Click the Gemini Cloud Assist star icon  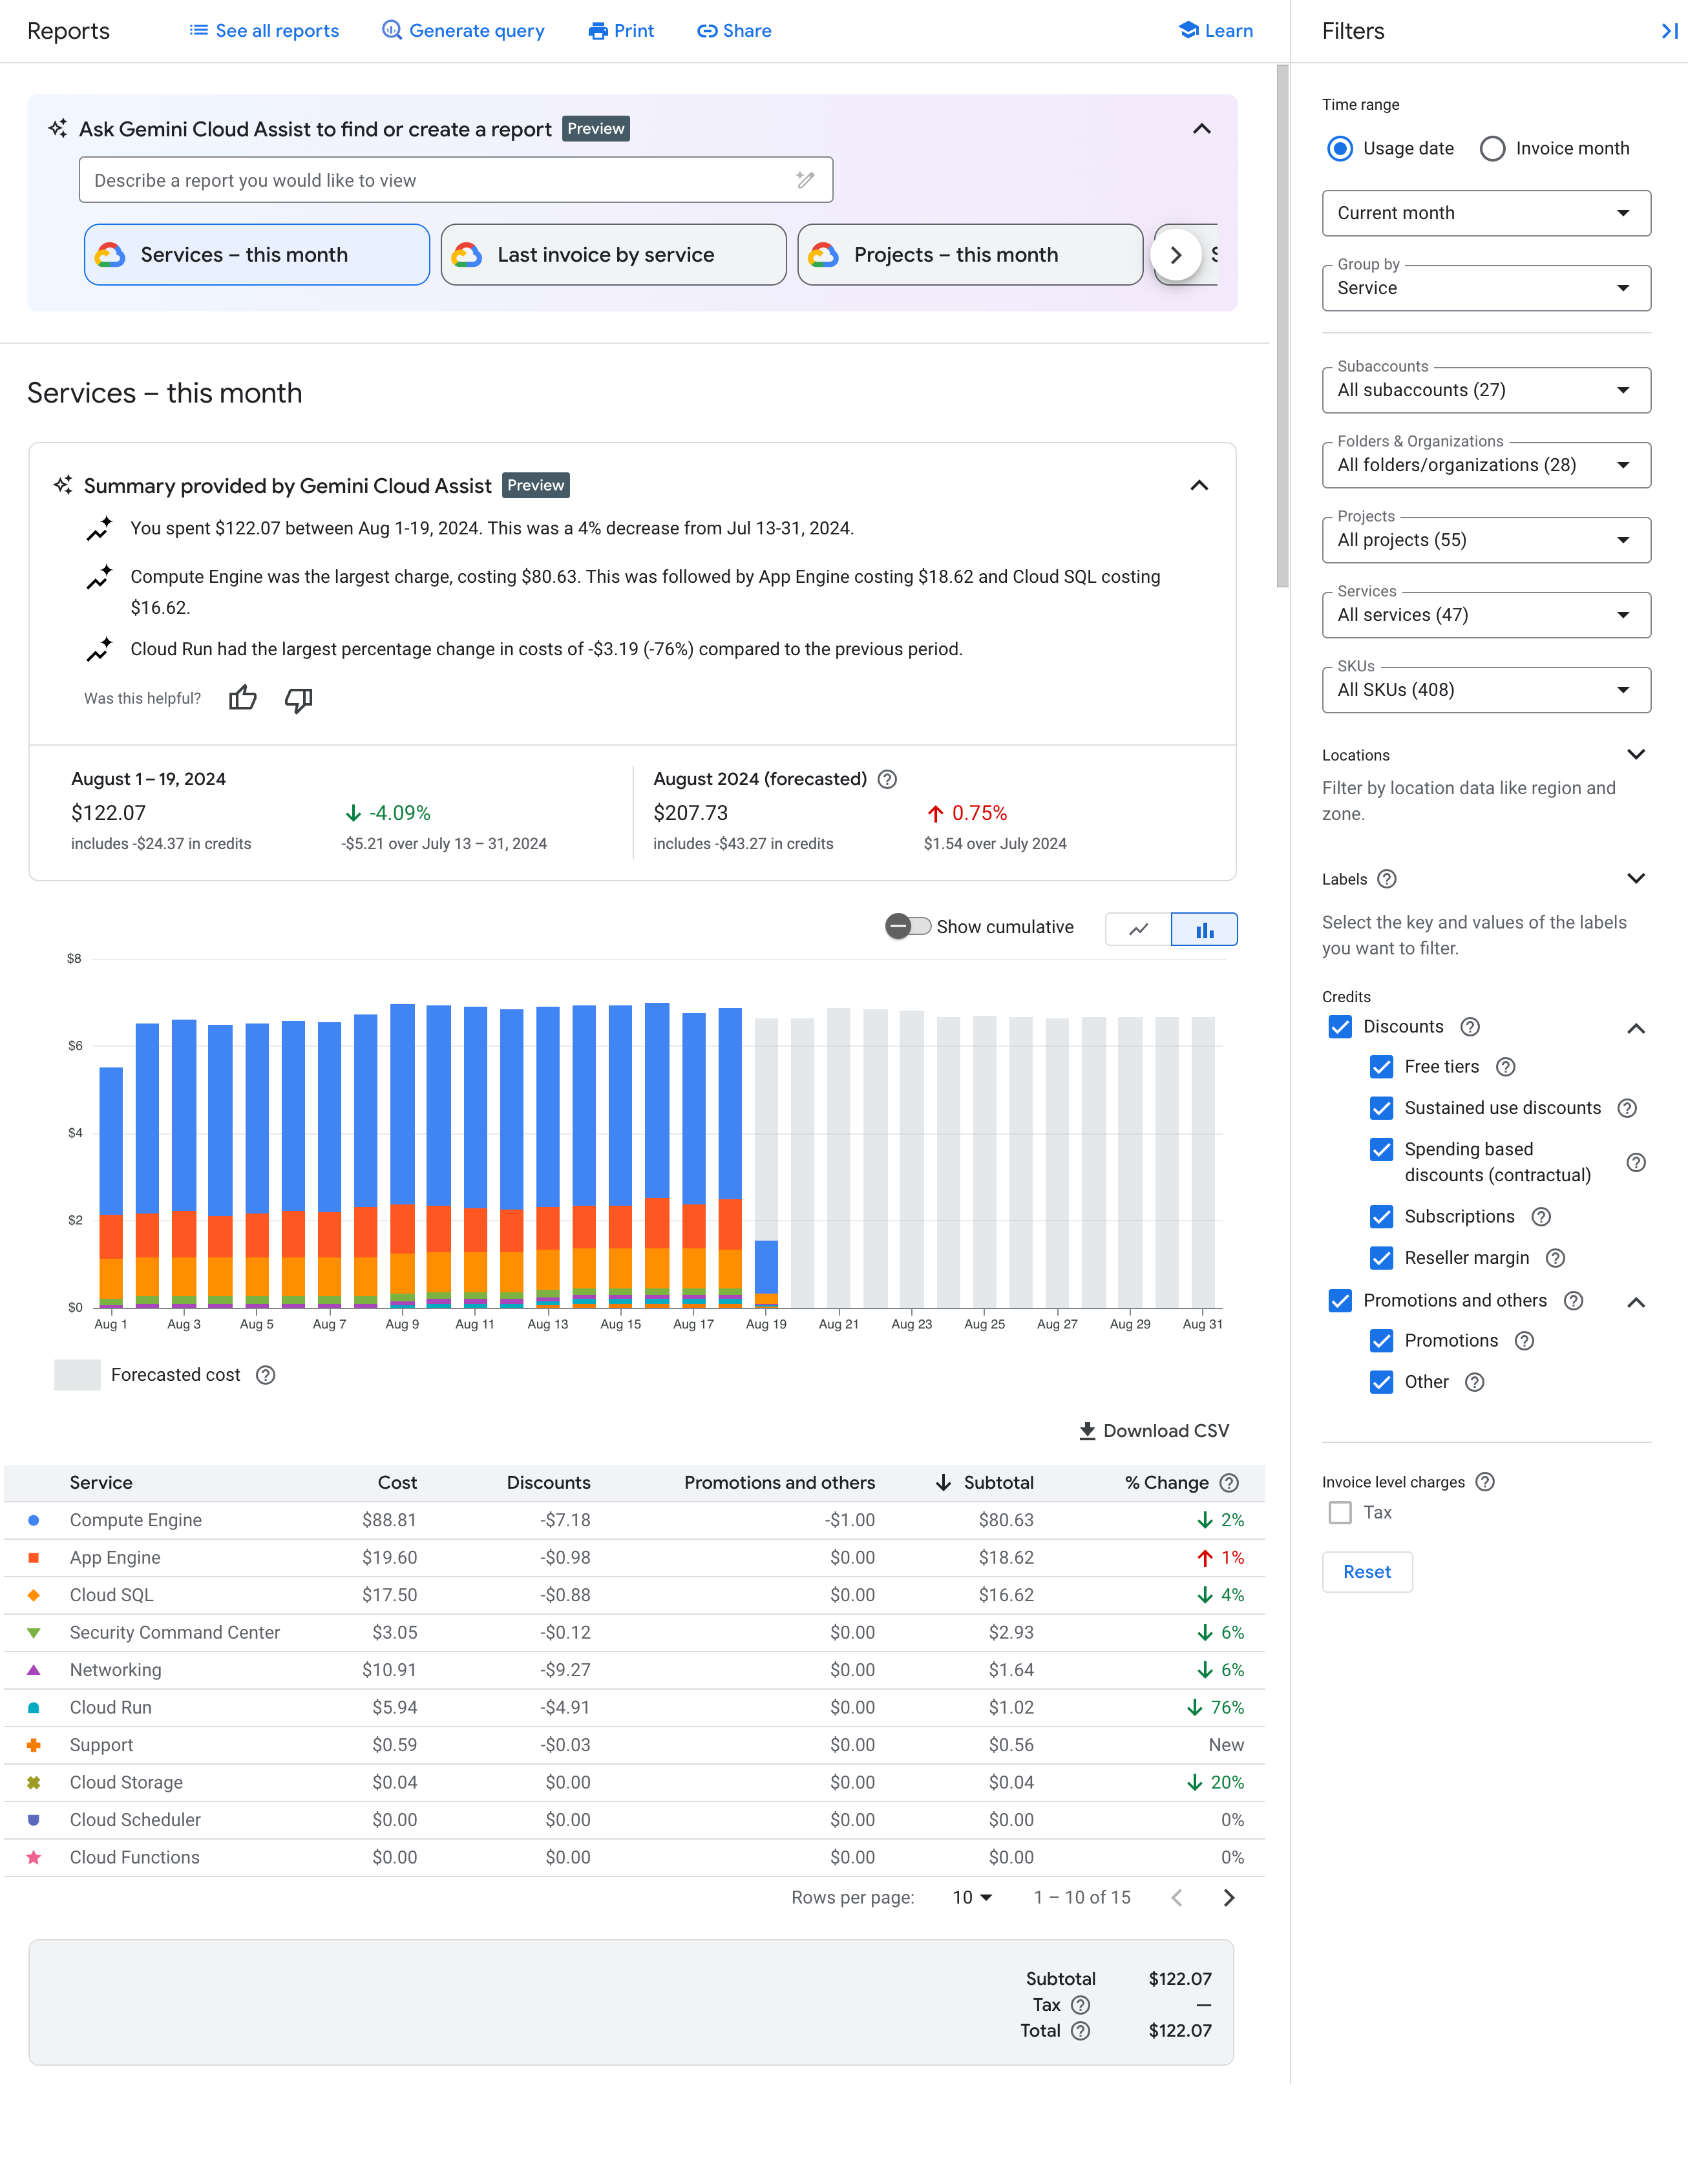click(62, 128)
